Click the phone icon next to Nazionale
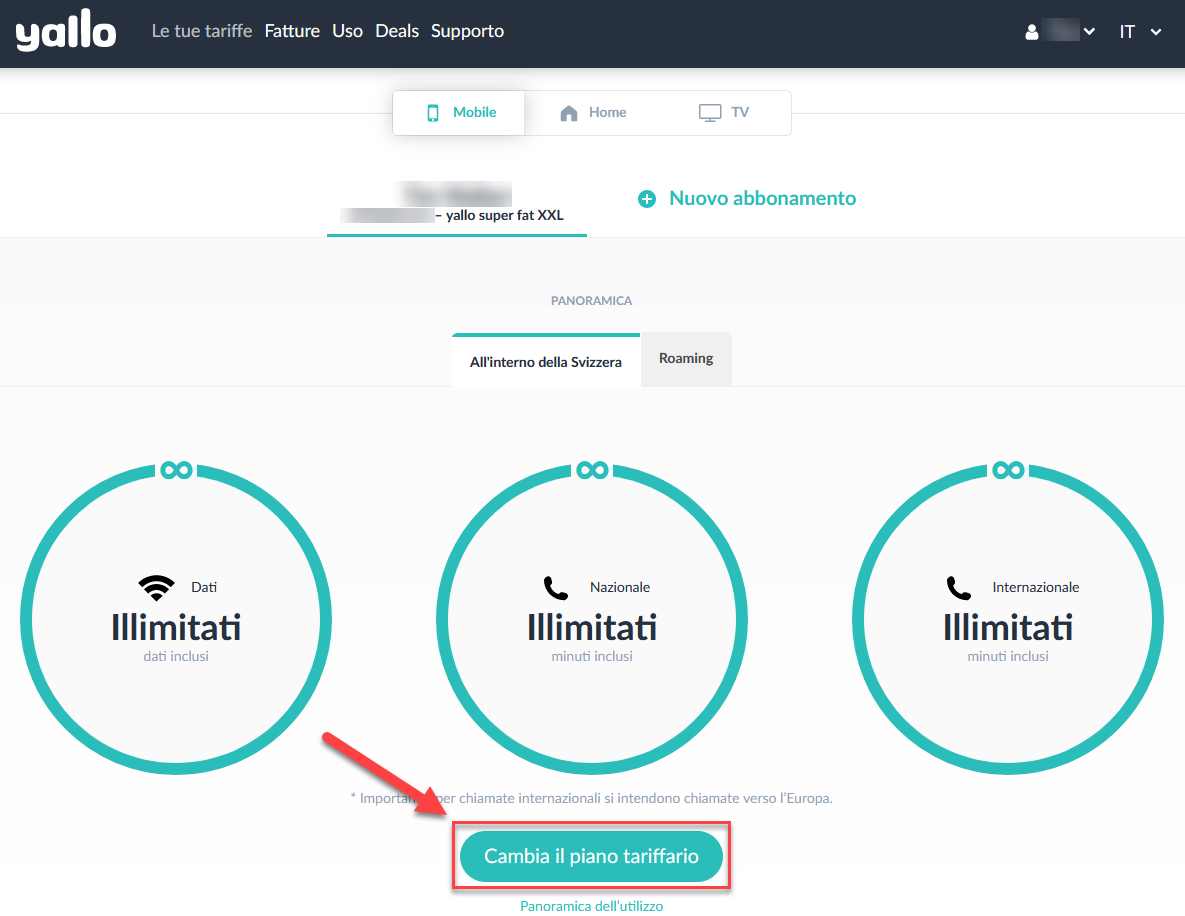Image resolution: width=1185 pixels, height=916 pixels. 555,588
